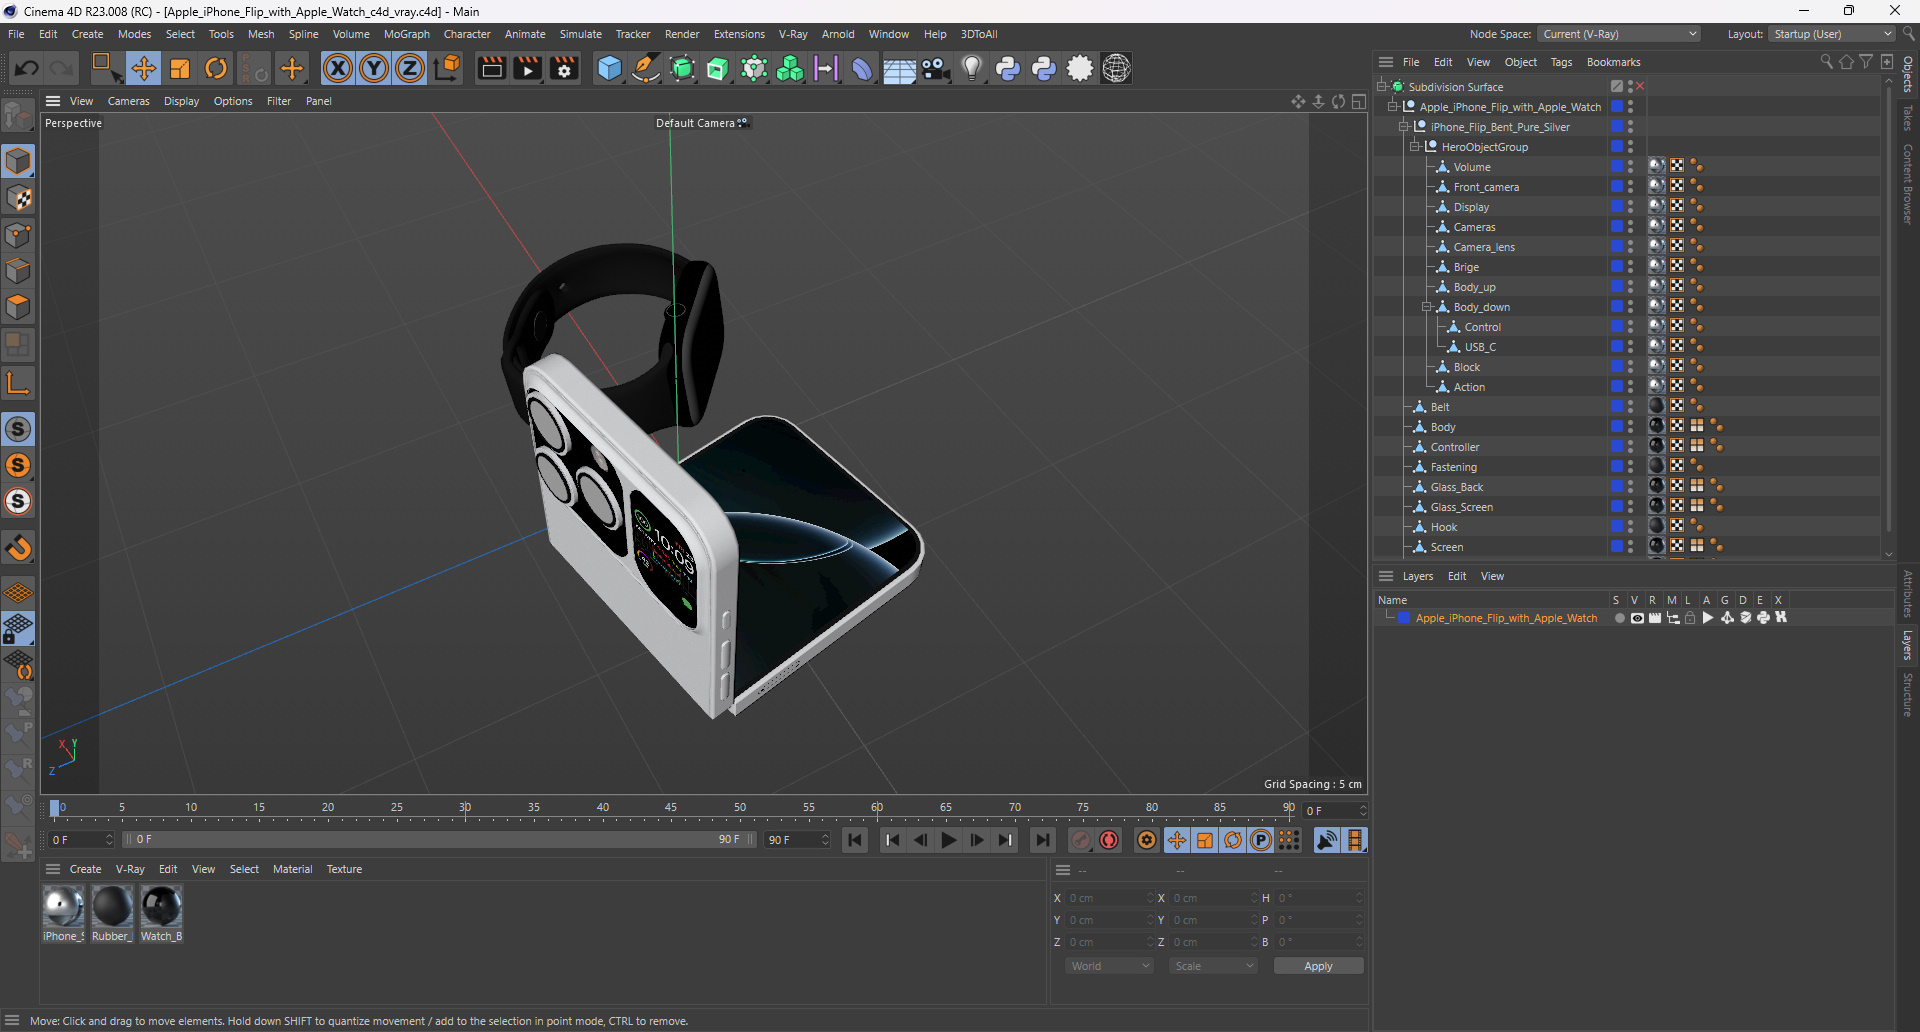Open the Extensions menu
This screenshot has height=1032, width=1920.
(739, 34)
